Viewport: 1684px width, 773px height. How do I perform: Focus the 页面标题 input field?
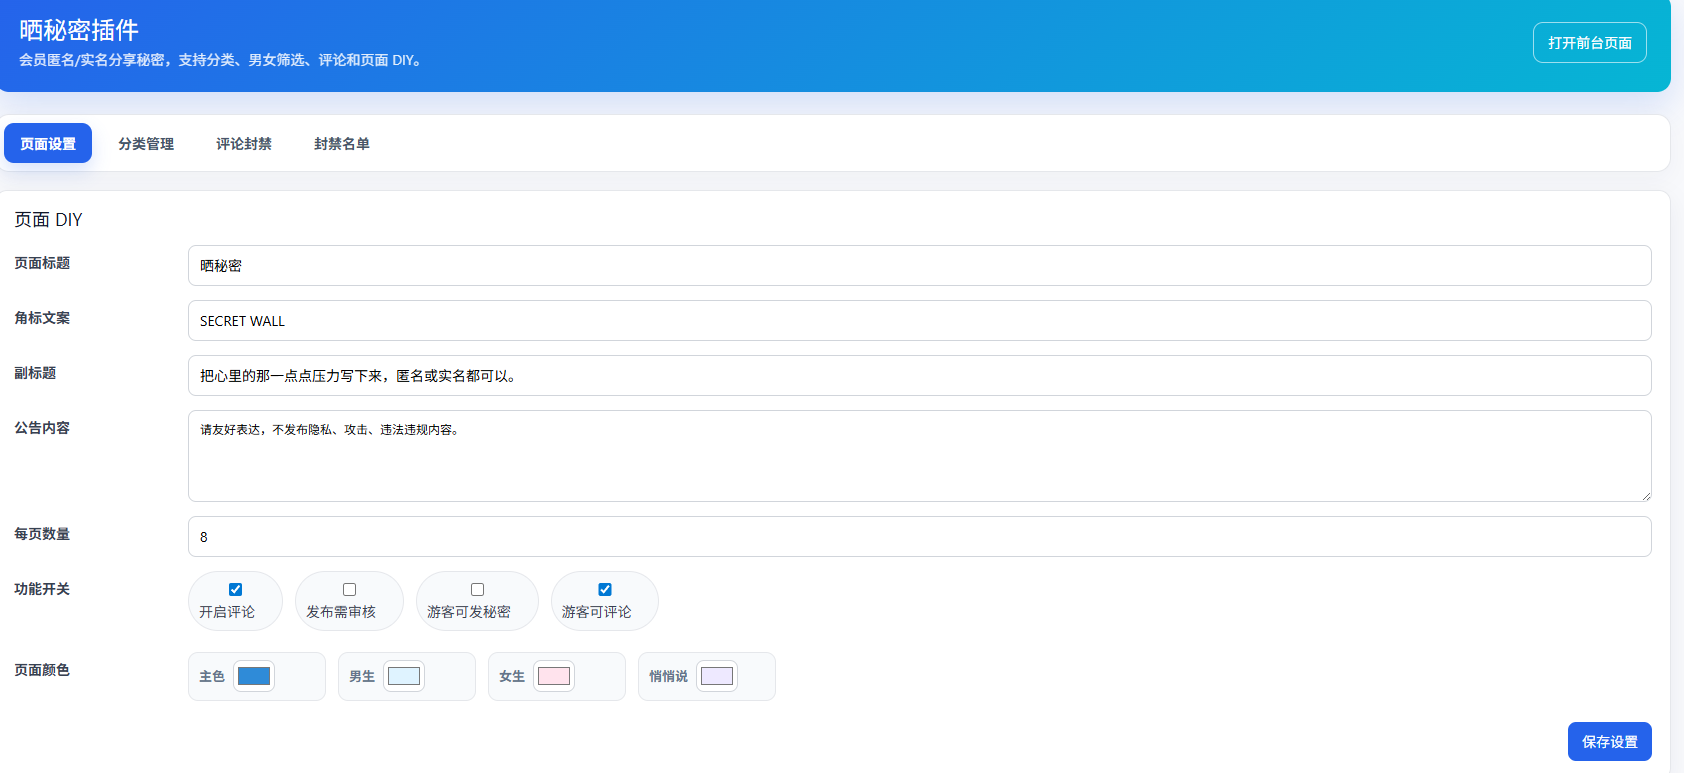(920, 265)
